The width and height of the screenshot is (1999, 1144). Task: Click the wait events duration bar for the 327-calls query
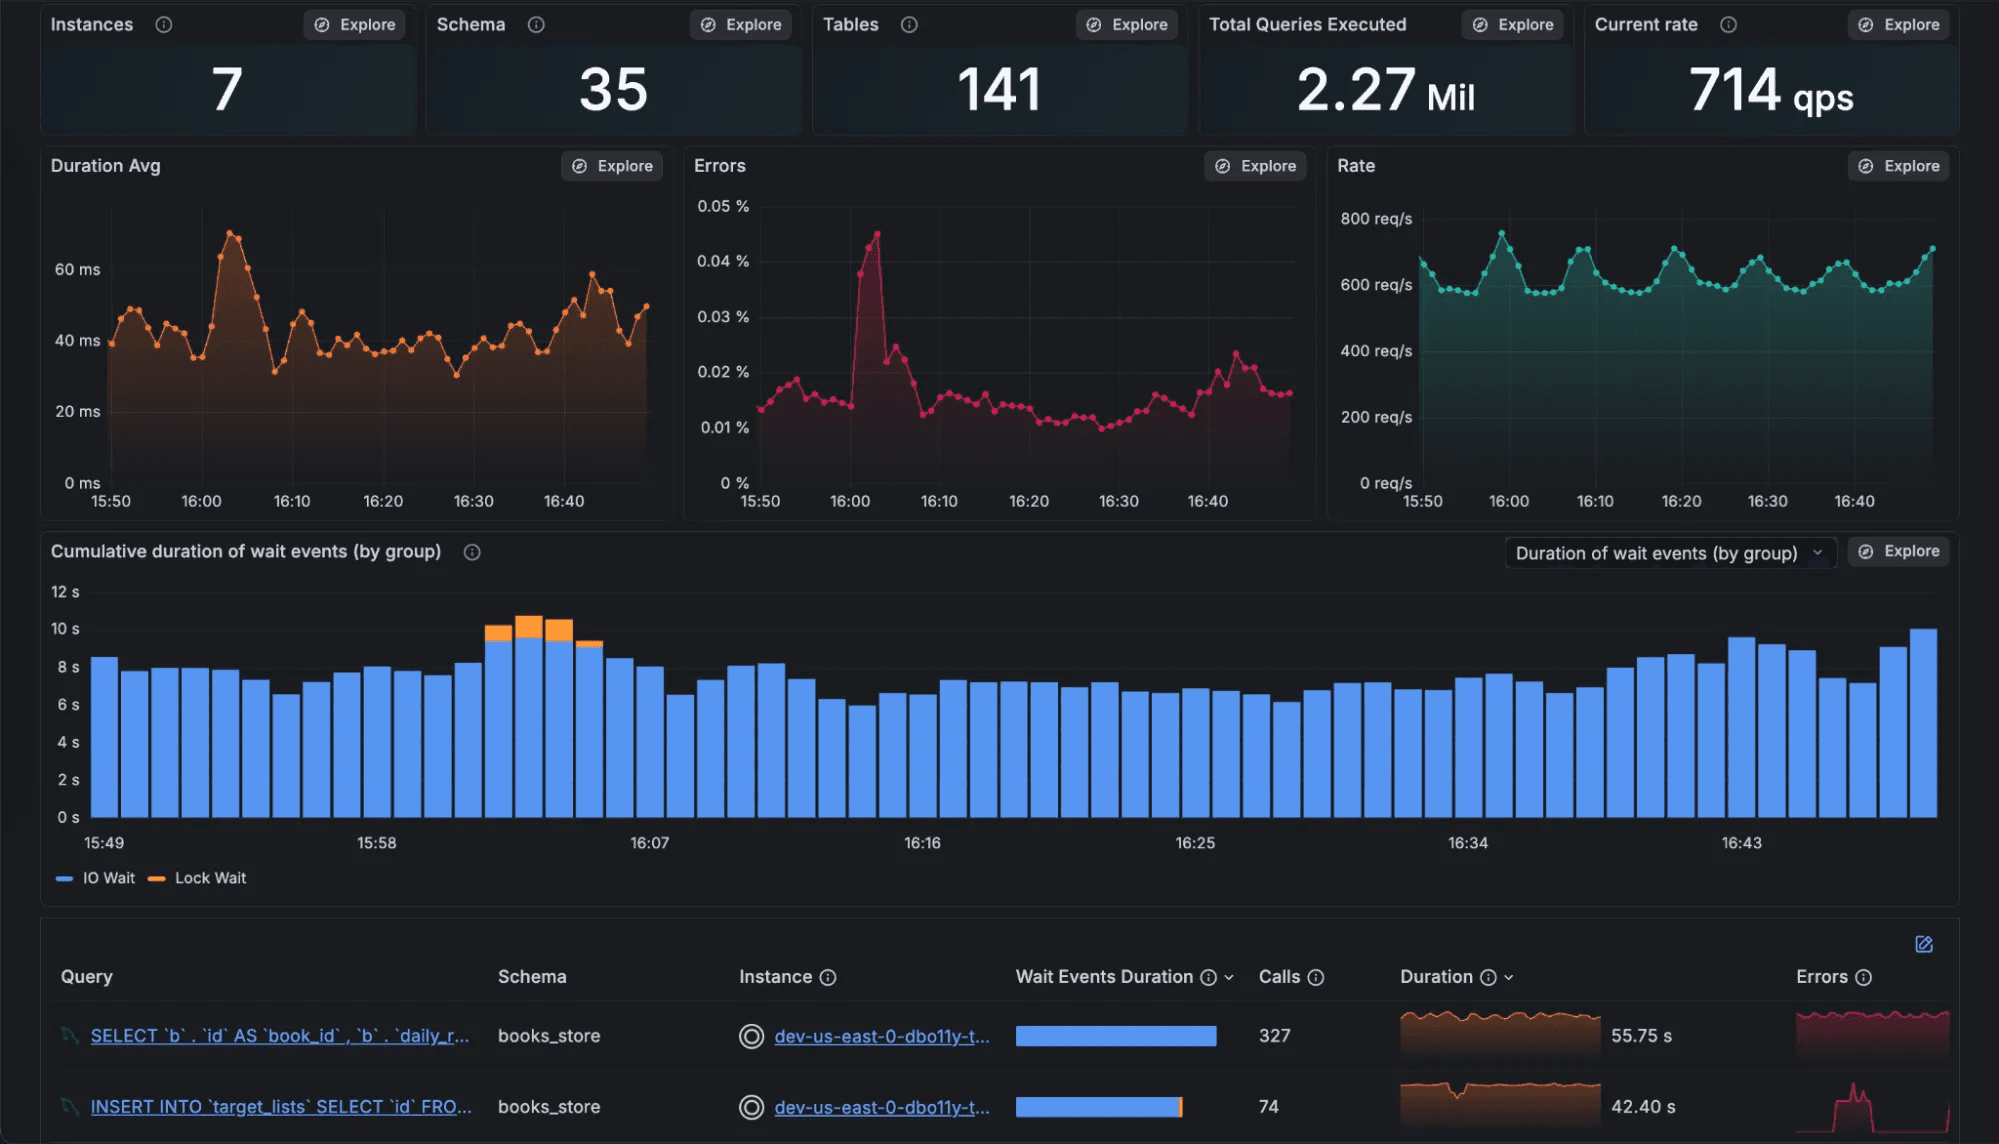[1115, 1036]
